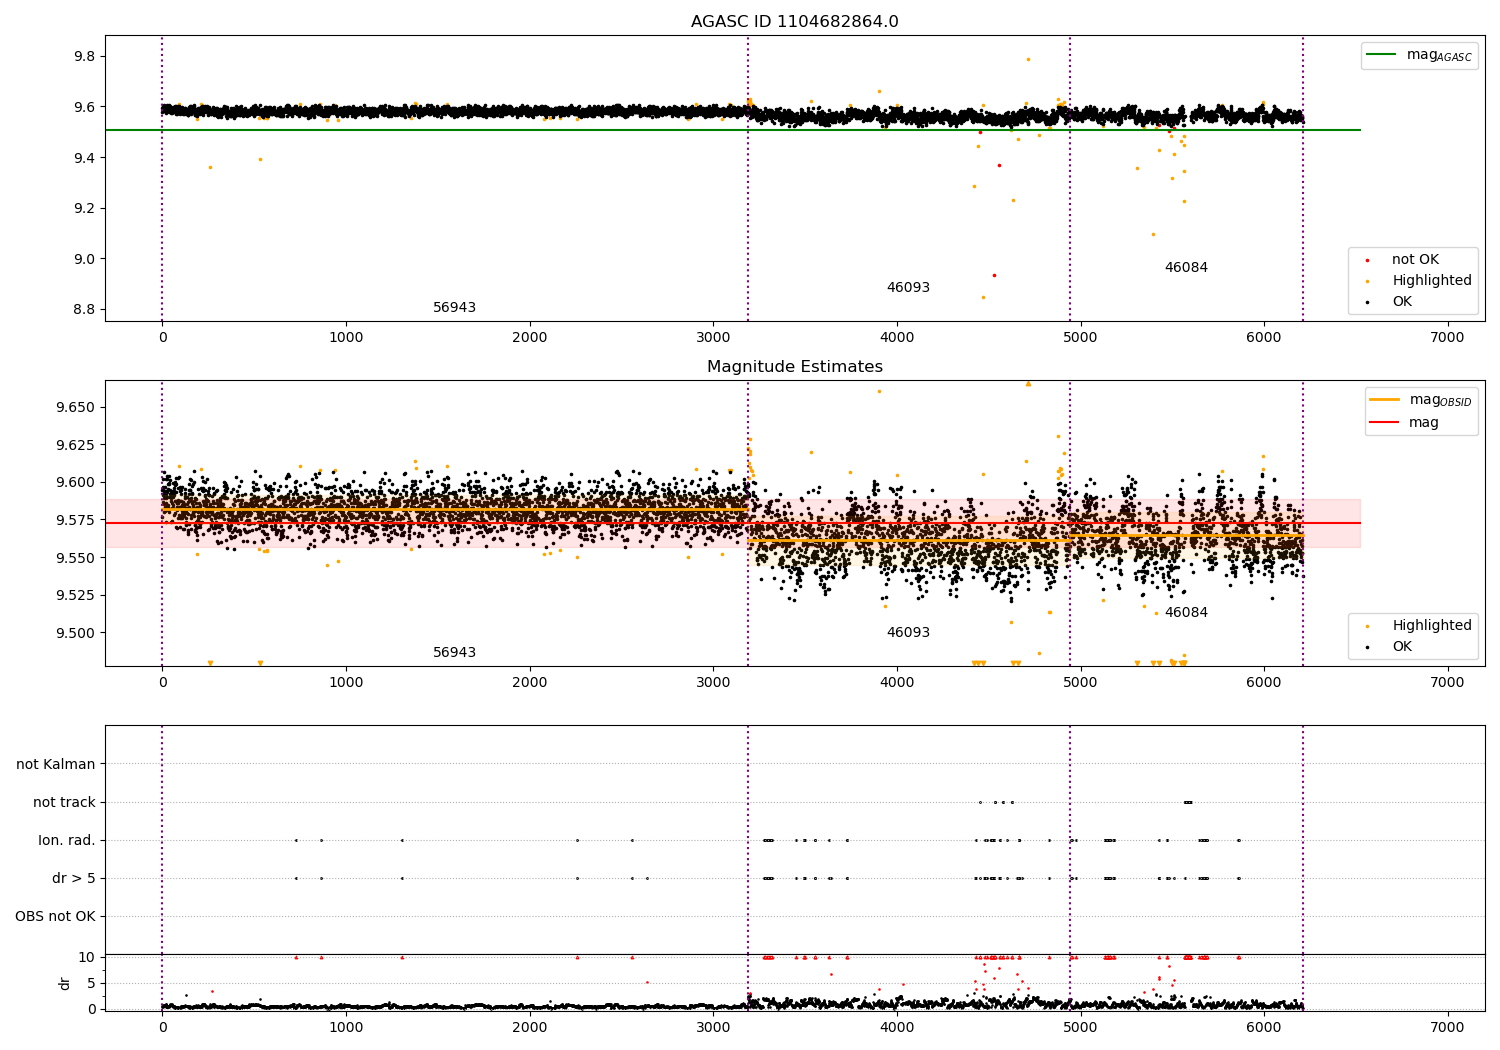Image resolution: width=1500 pixels, height=1050 pixels.
Task: Click observation label '56943' in Magnitude Estimates plot
Action: click(x=454, y=653)
